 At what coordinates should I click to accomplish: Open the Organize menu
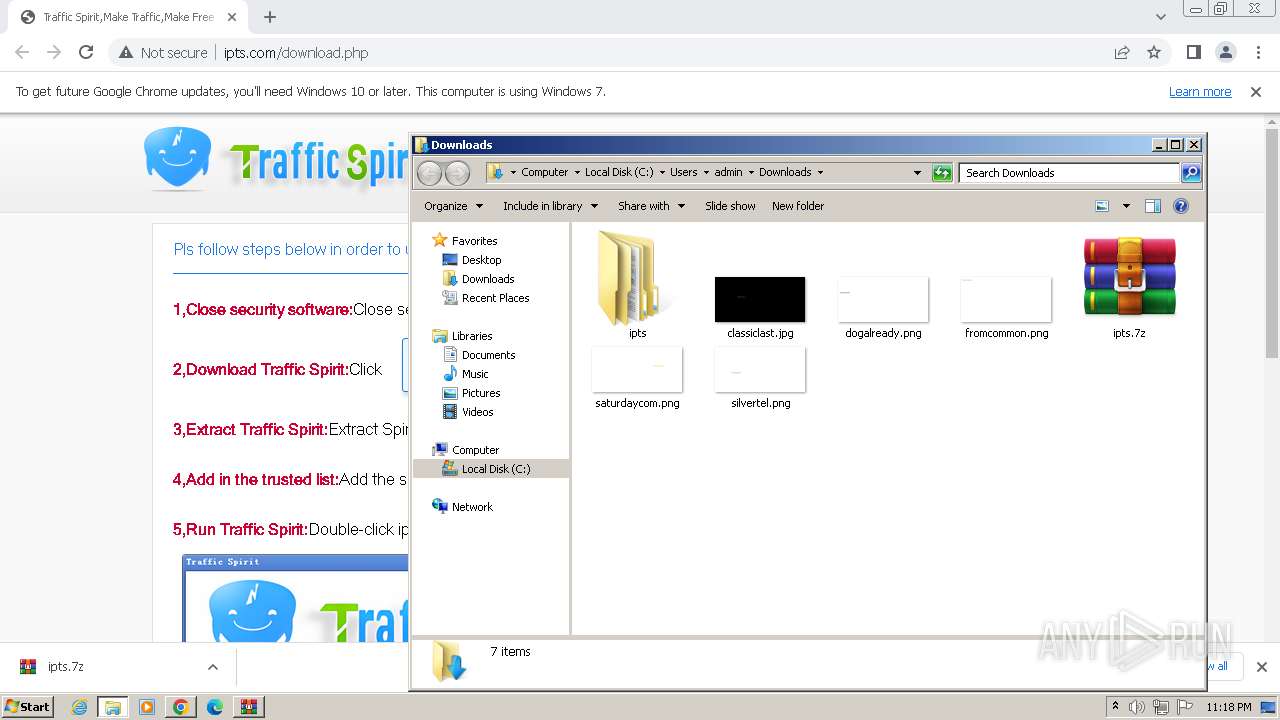453,206
